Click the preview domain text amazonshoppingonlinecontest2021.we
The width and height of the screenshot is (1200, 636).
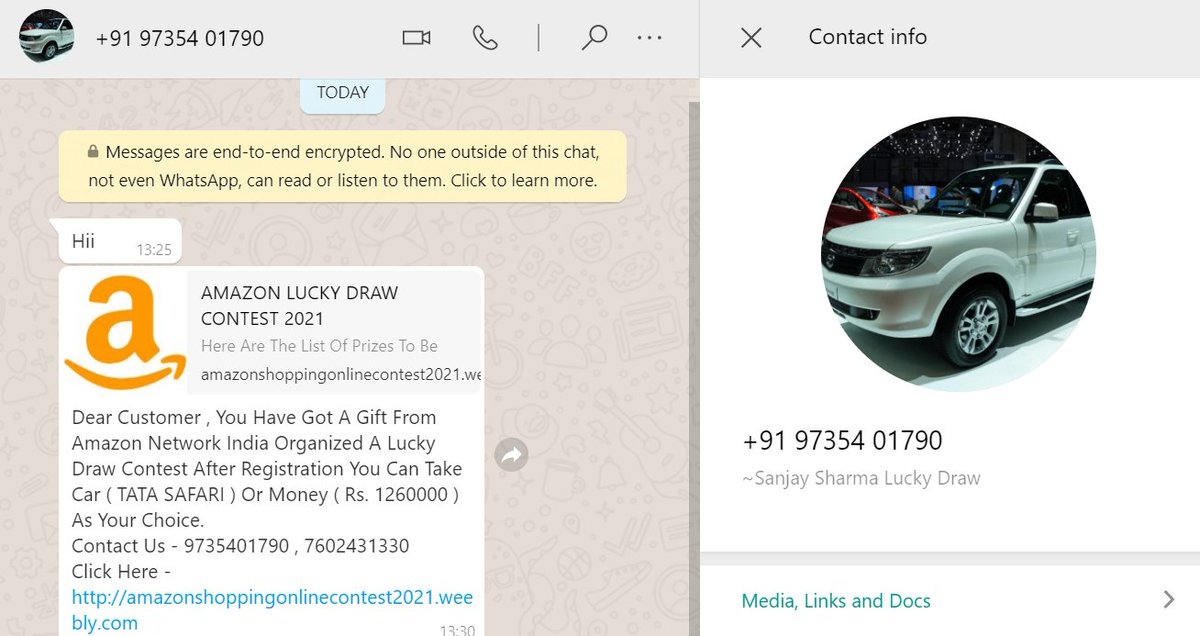point(341,375)
